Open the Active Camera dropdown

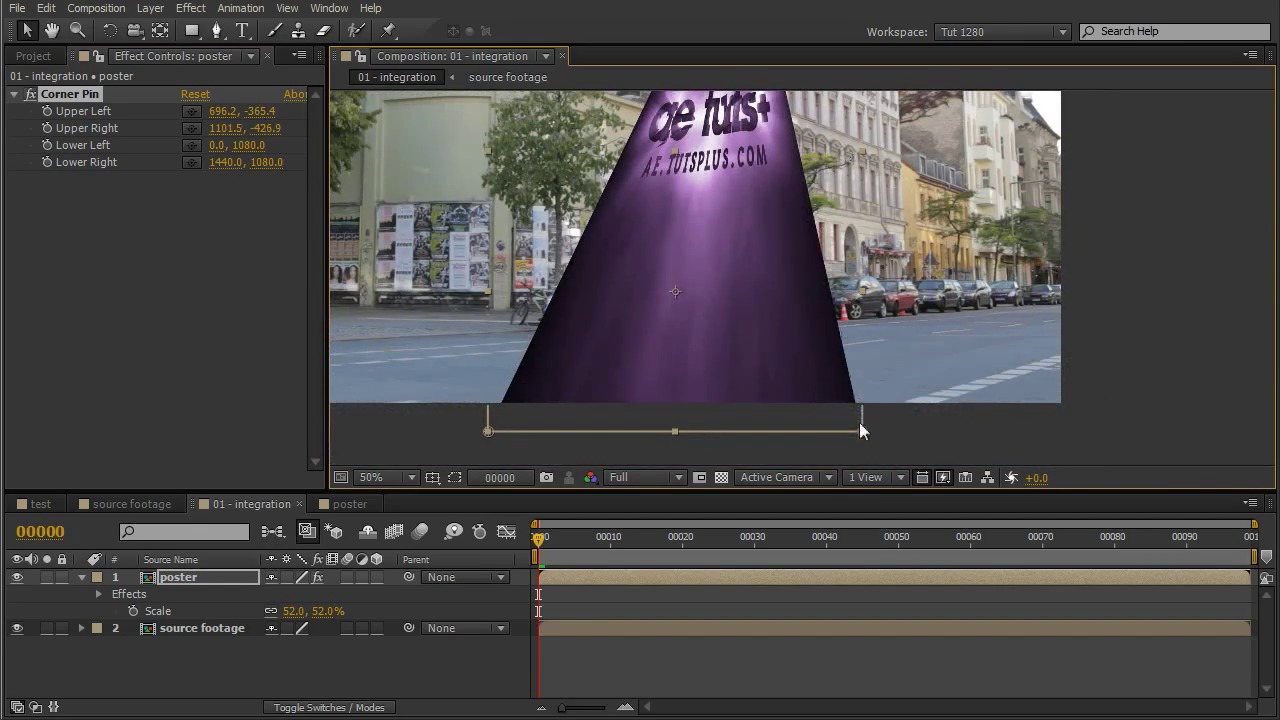(786, 478)
